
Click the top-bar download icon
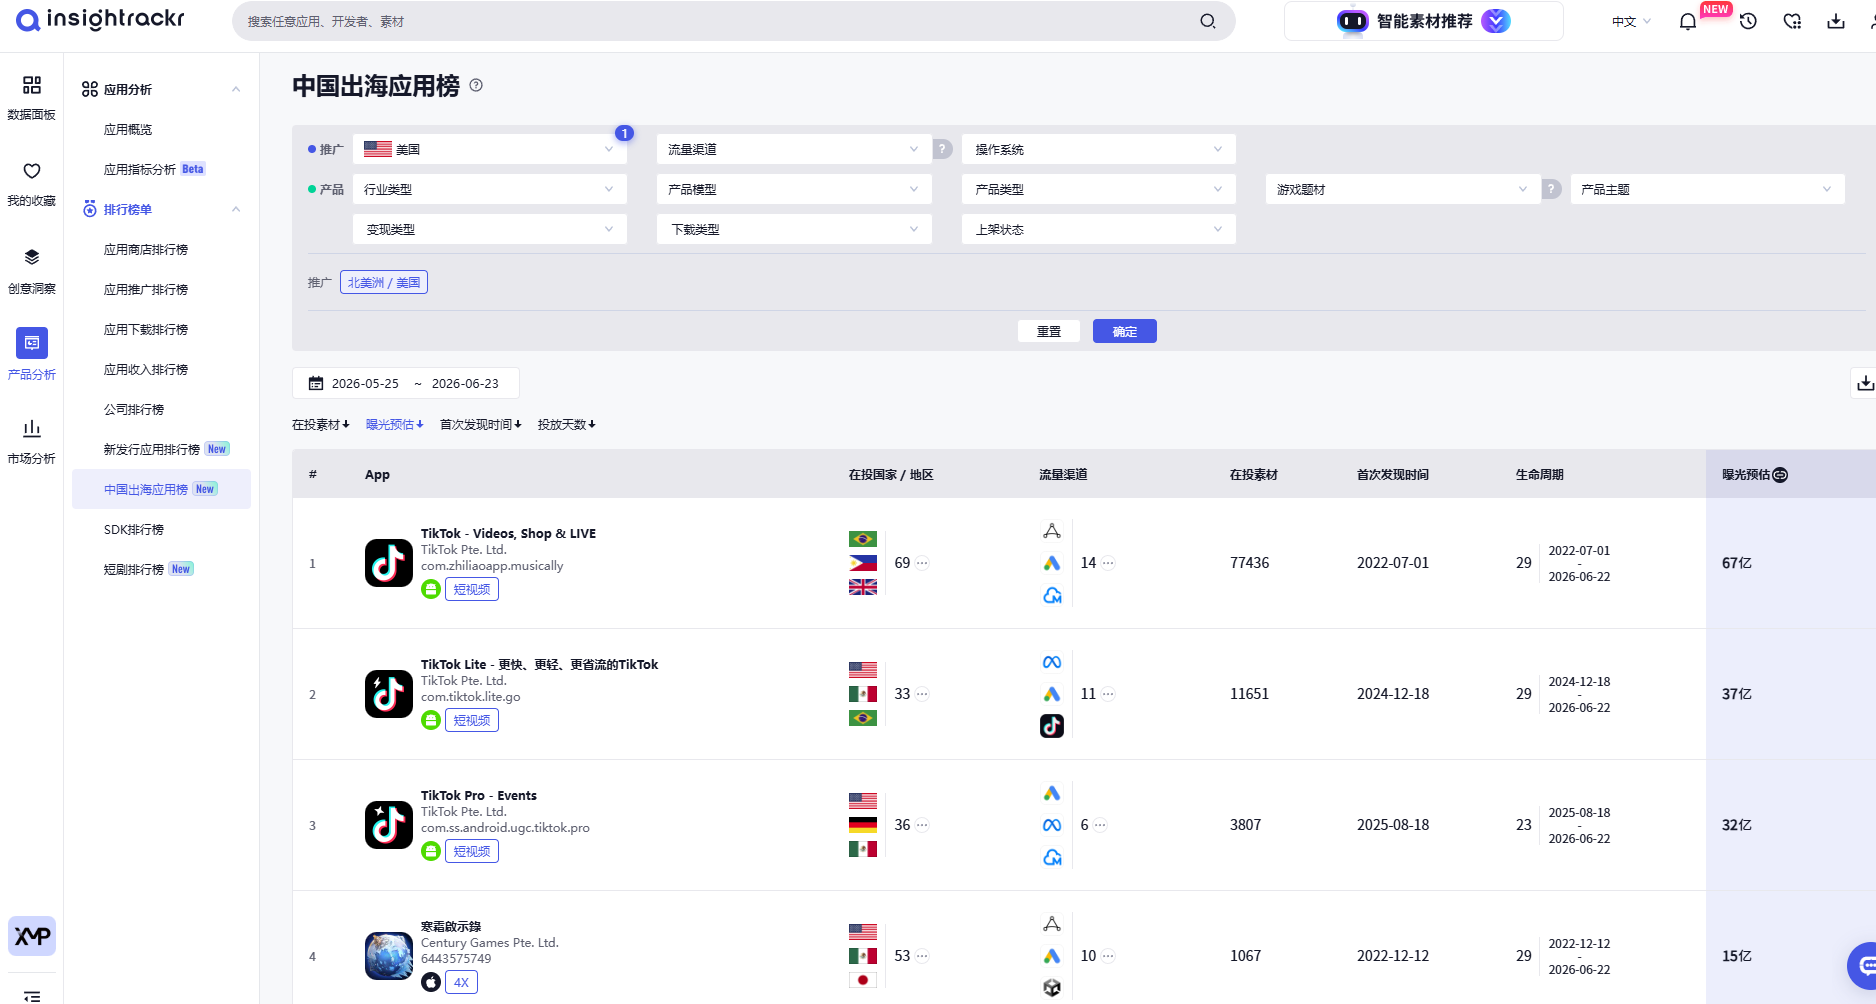[1836, 21]
